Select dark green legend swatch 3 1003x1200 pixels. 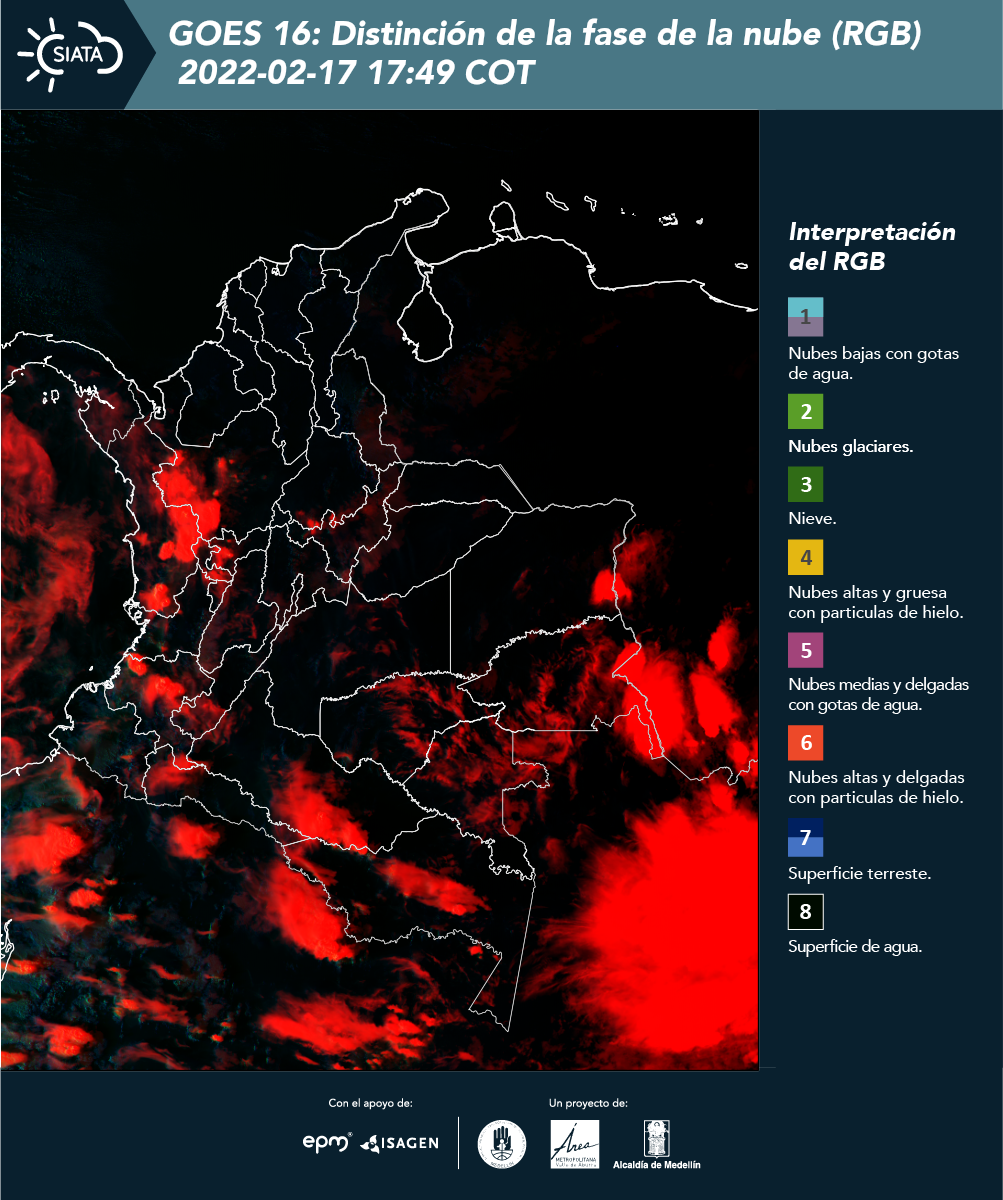click(805, 485)
